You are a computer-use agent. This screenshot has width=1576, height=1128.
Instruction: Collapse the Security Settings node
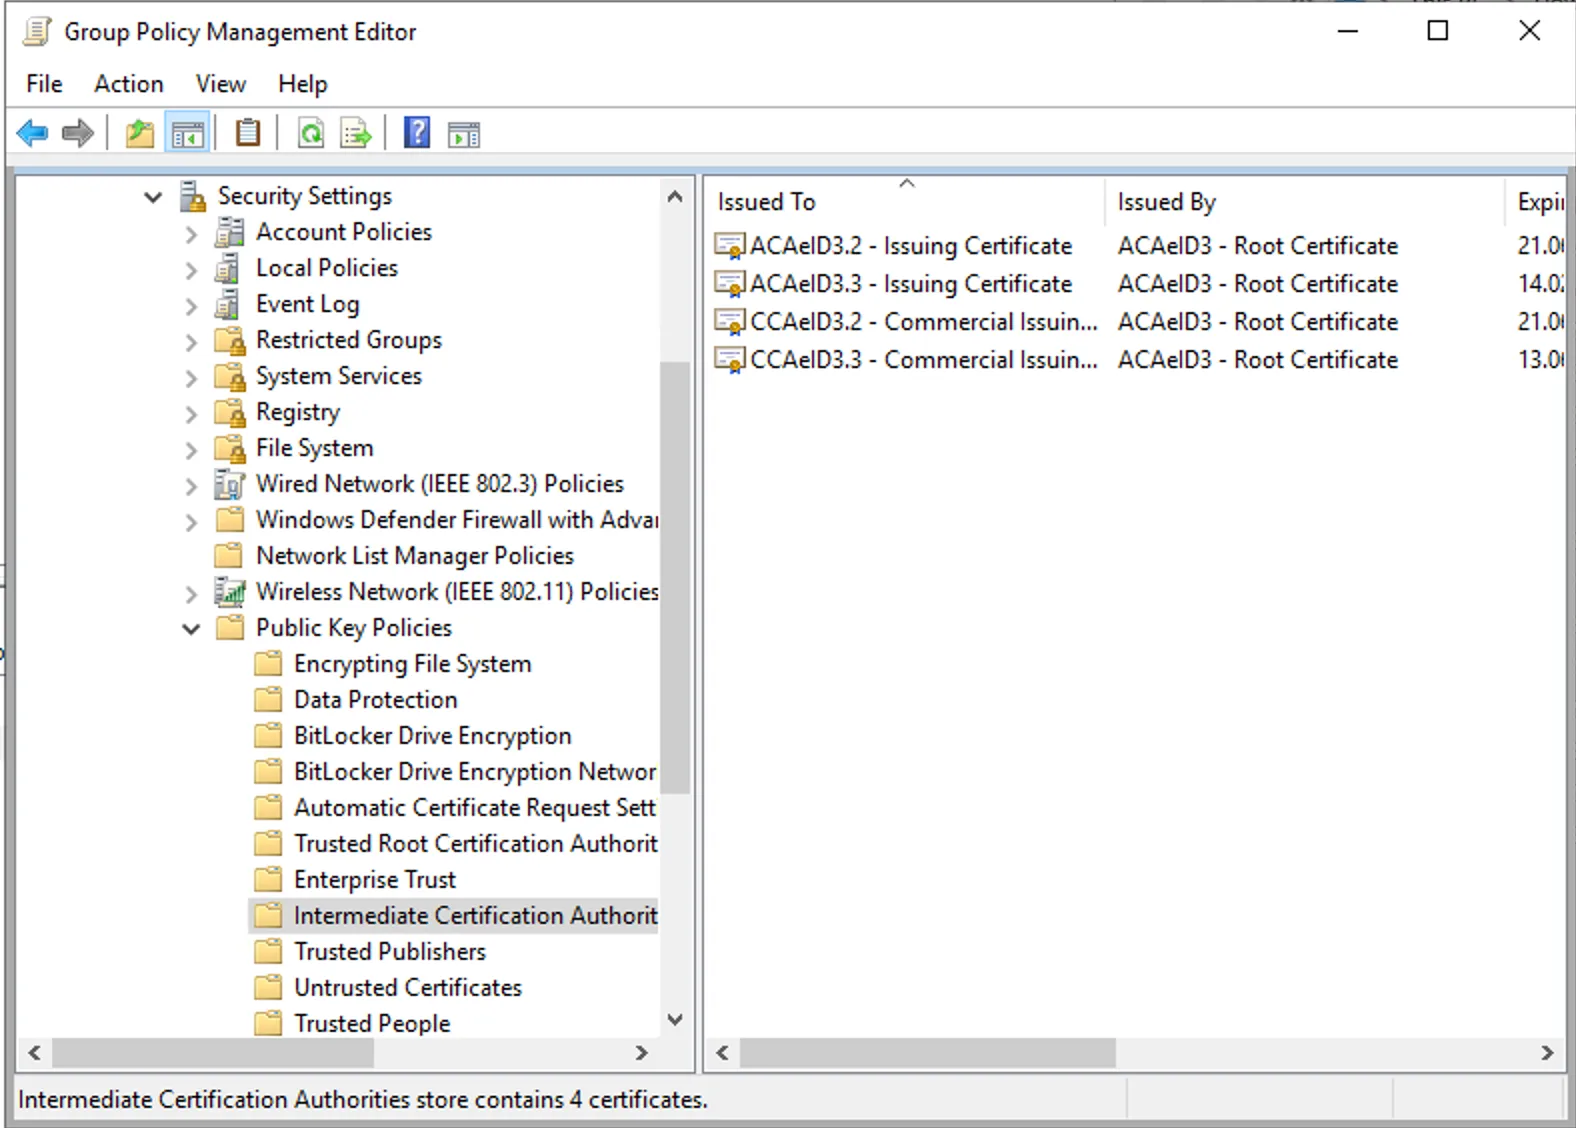153,197
